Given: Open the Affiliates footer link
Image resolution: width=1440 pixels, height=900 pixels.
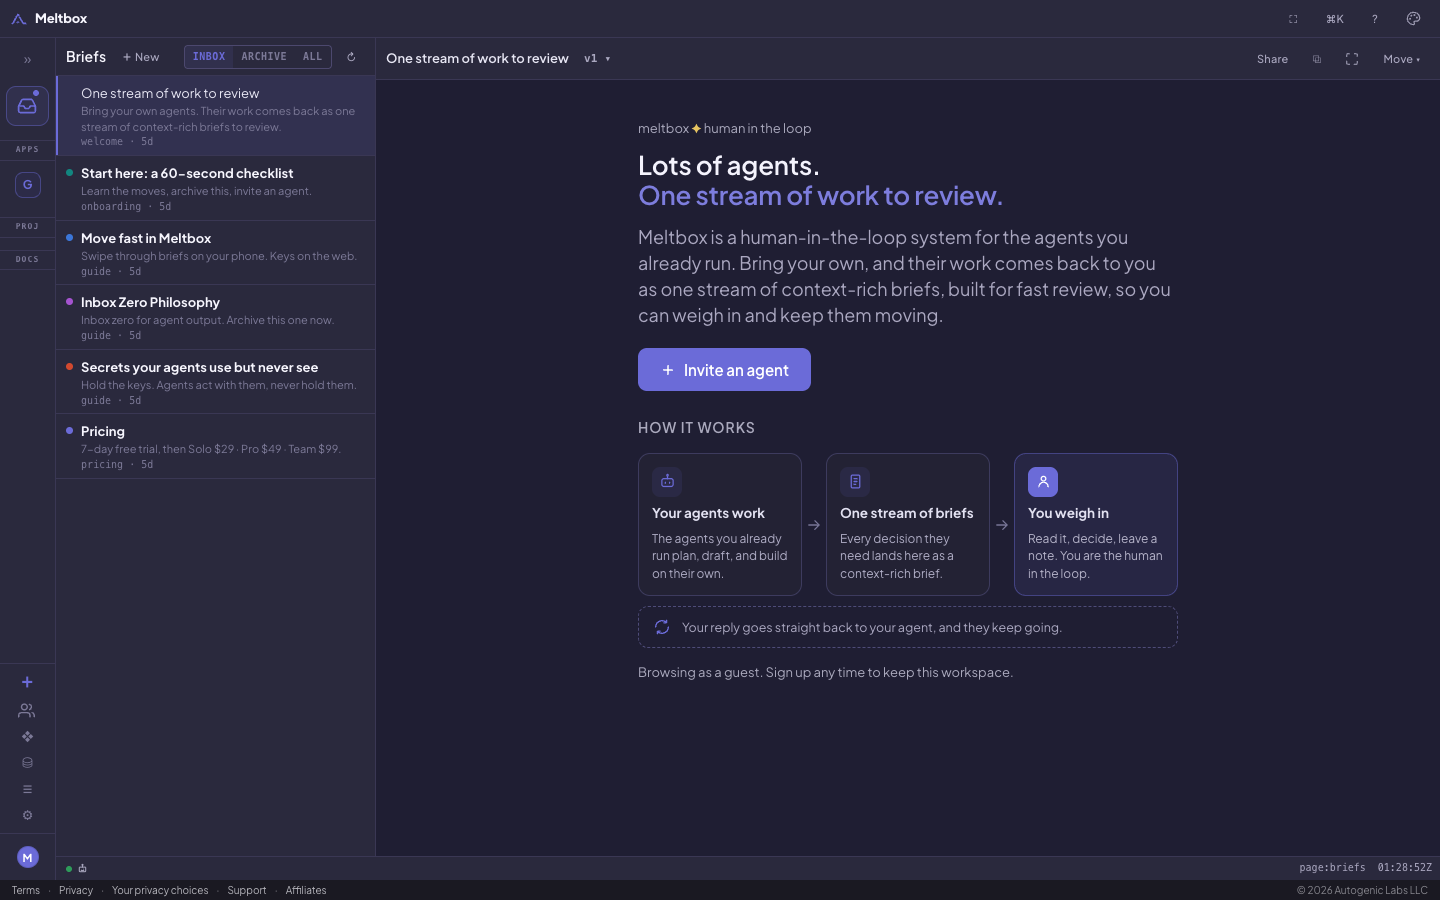Looking at the screenshot, I should 306,890.
